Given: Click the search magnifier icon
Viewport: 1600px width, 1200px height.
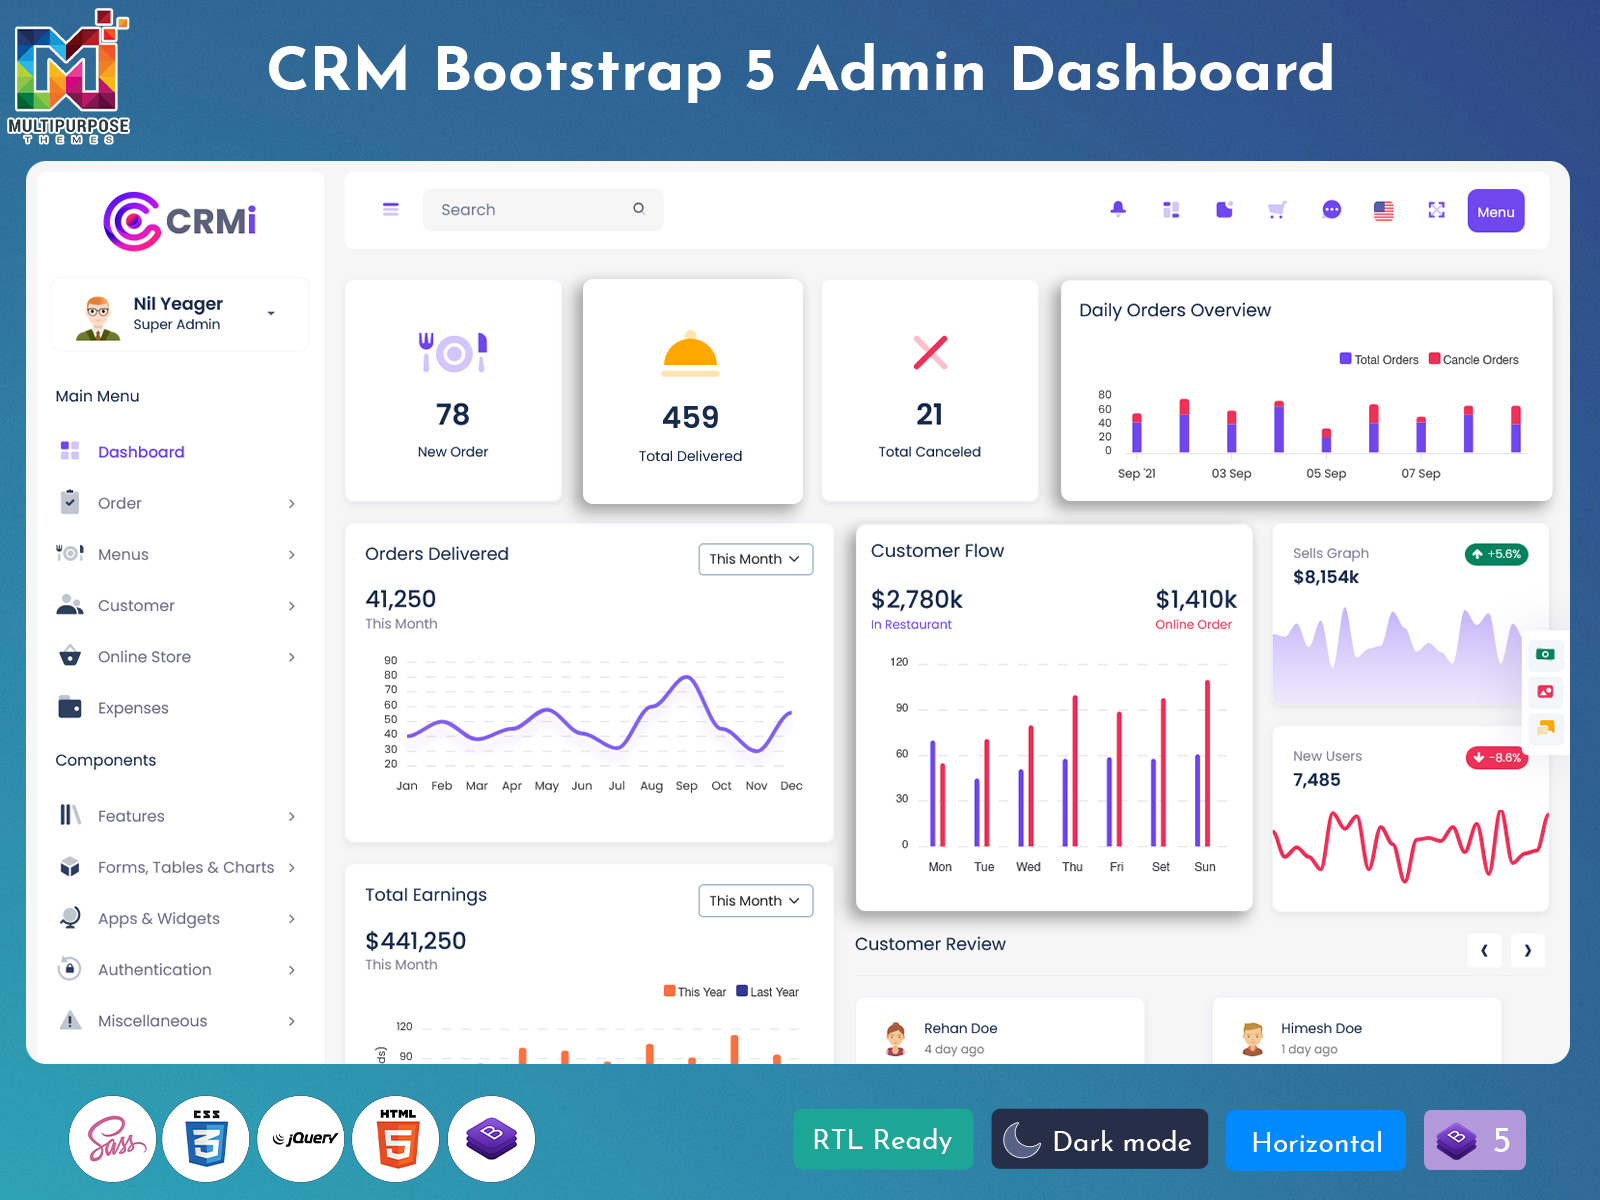Looking at the screenshot, I should (638, 209).
